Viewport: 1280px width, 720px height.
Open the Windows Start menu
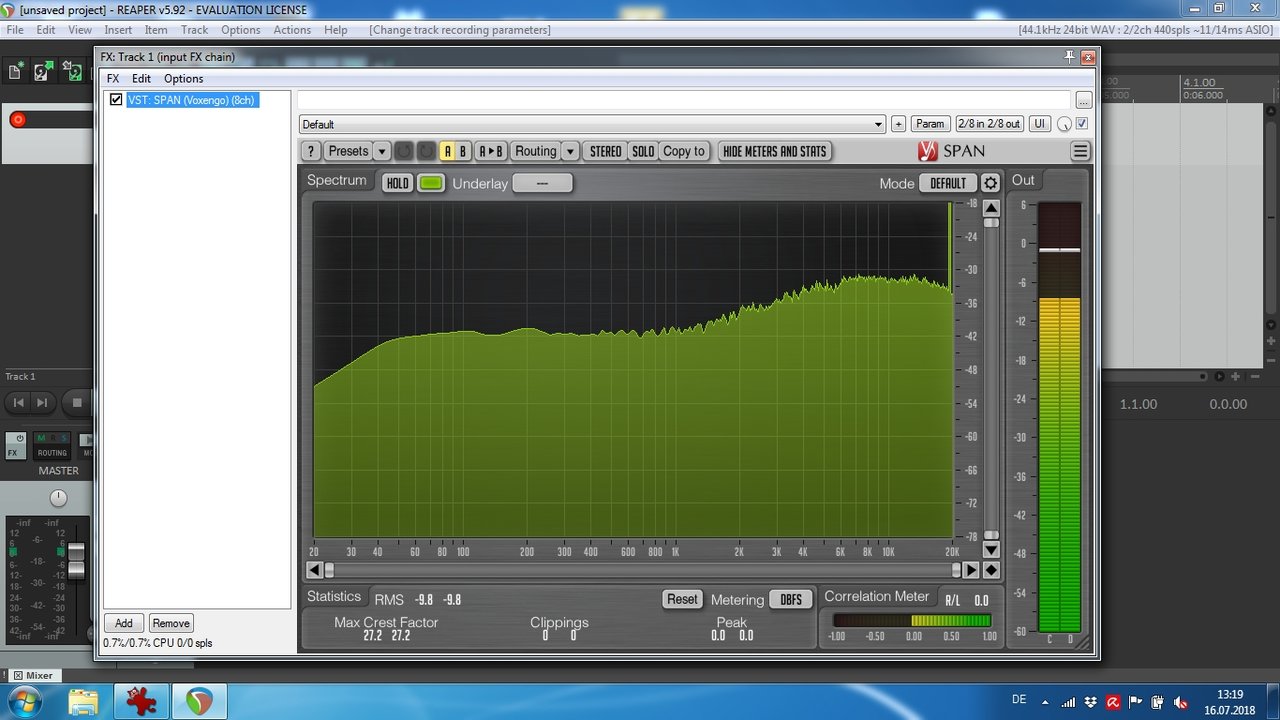(27, 701)
